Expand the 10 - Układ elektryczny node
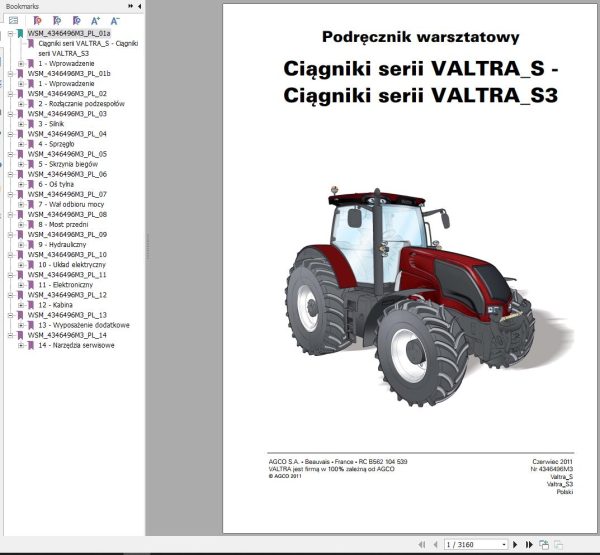The width and height of the screenshot is (600, 555). pos(21,265)
